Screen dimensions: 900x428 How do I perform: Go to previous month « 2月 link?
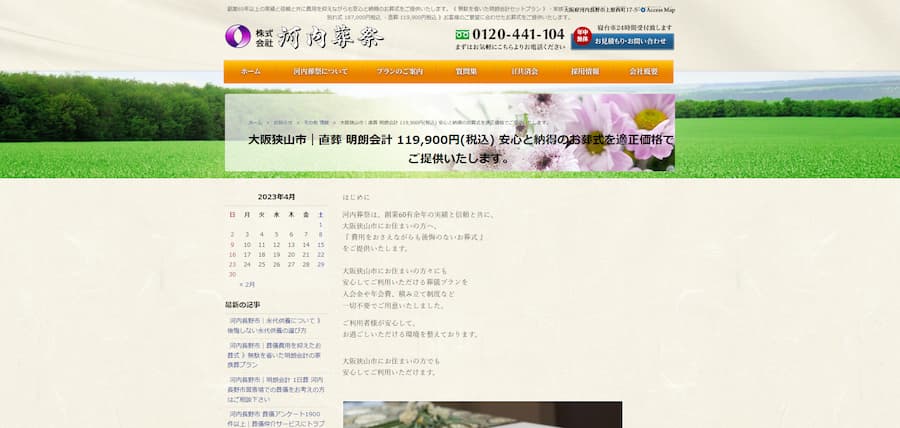pos(247,285)
